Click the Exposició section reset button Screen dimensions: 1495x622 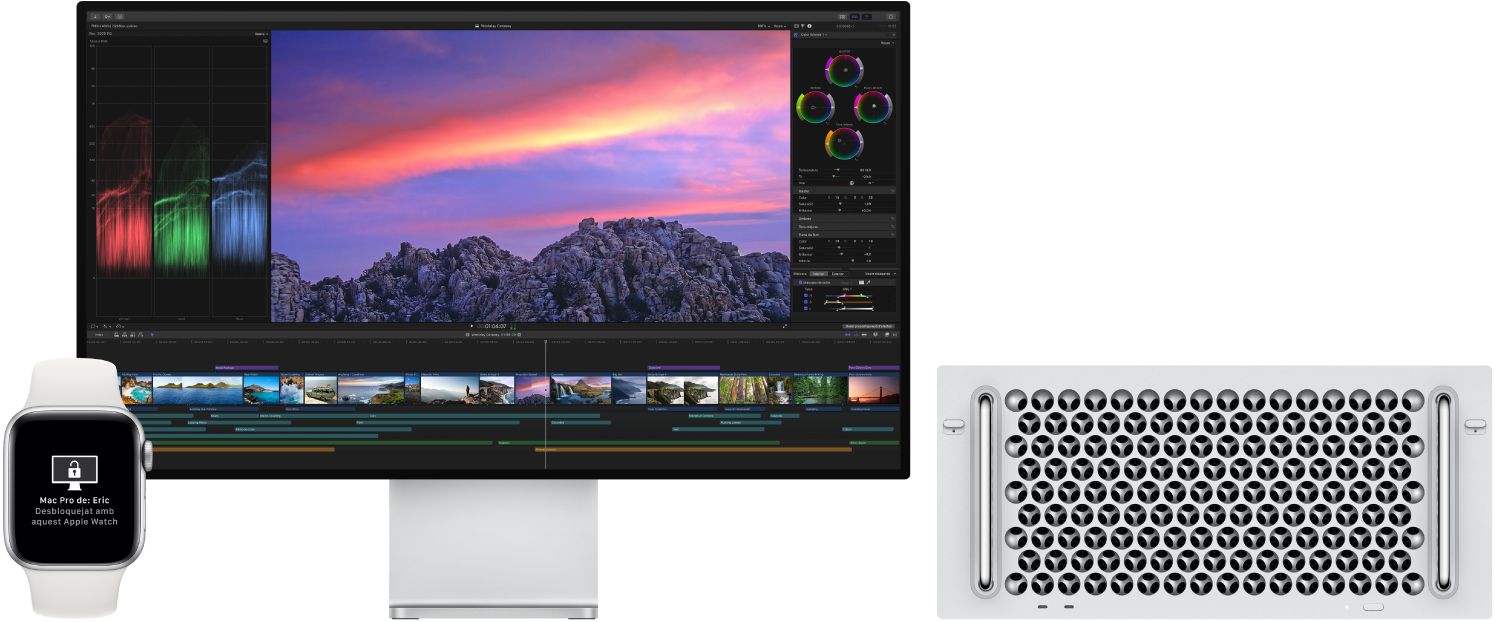[893, 234]
